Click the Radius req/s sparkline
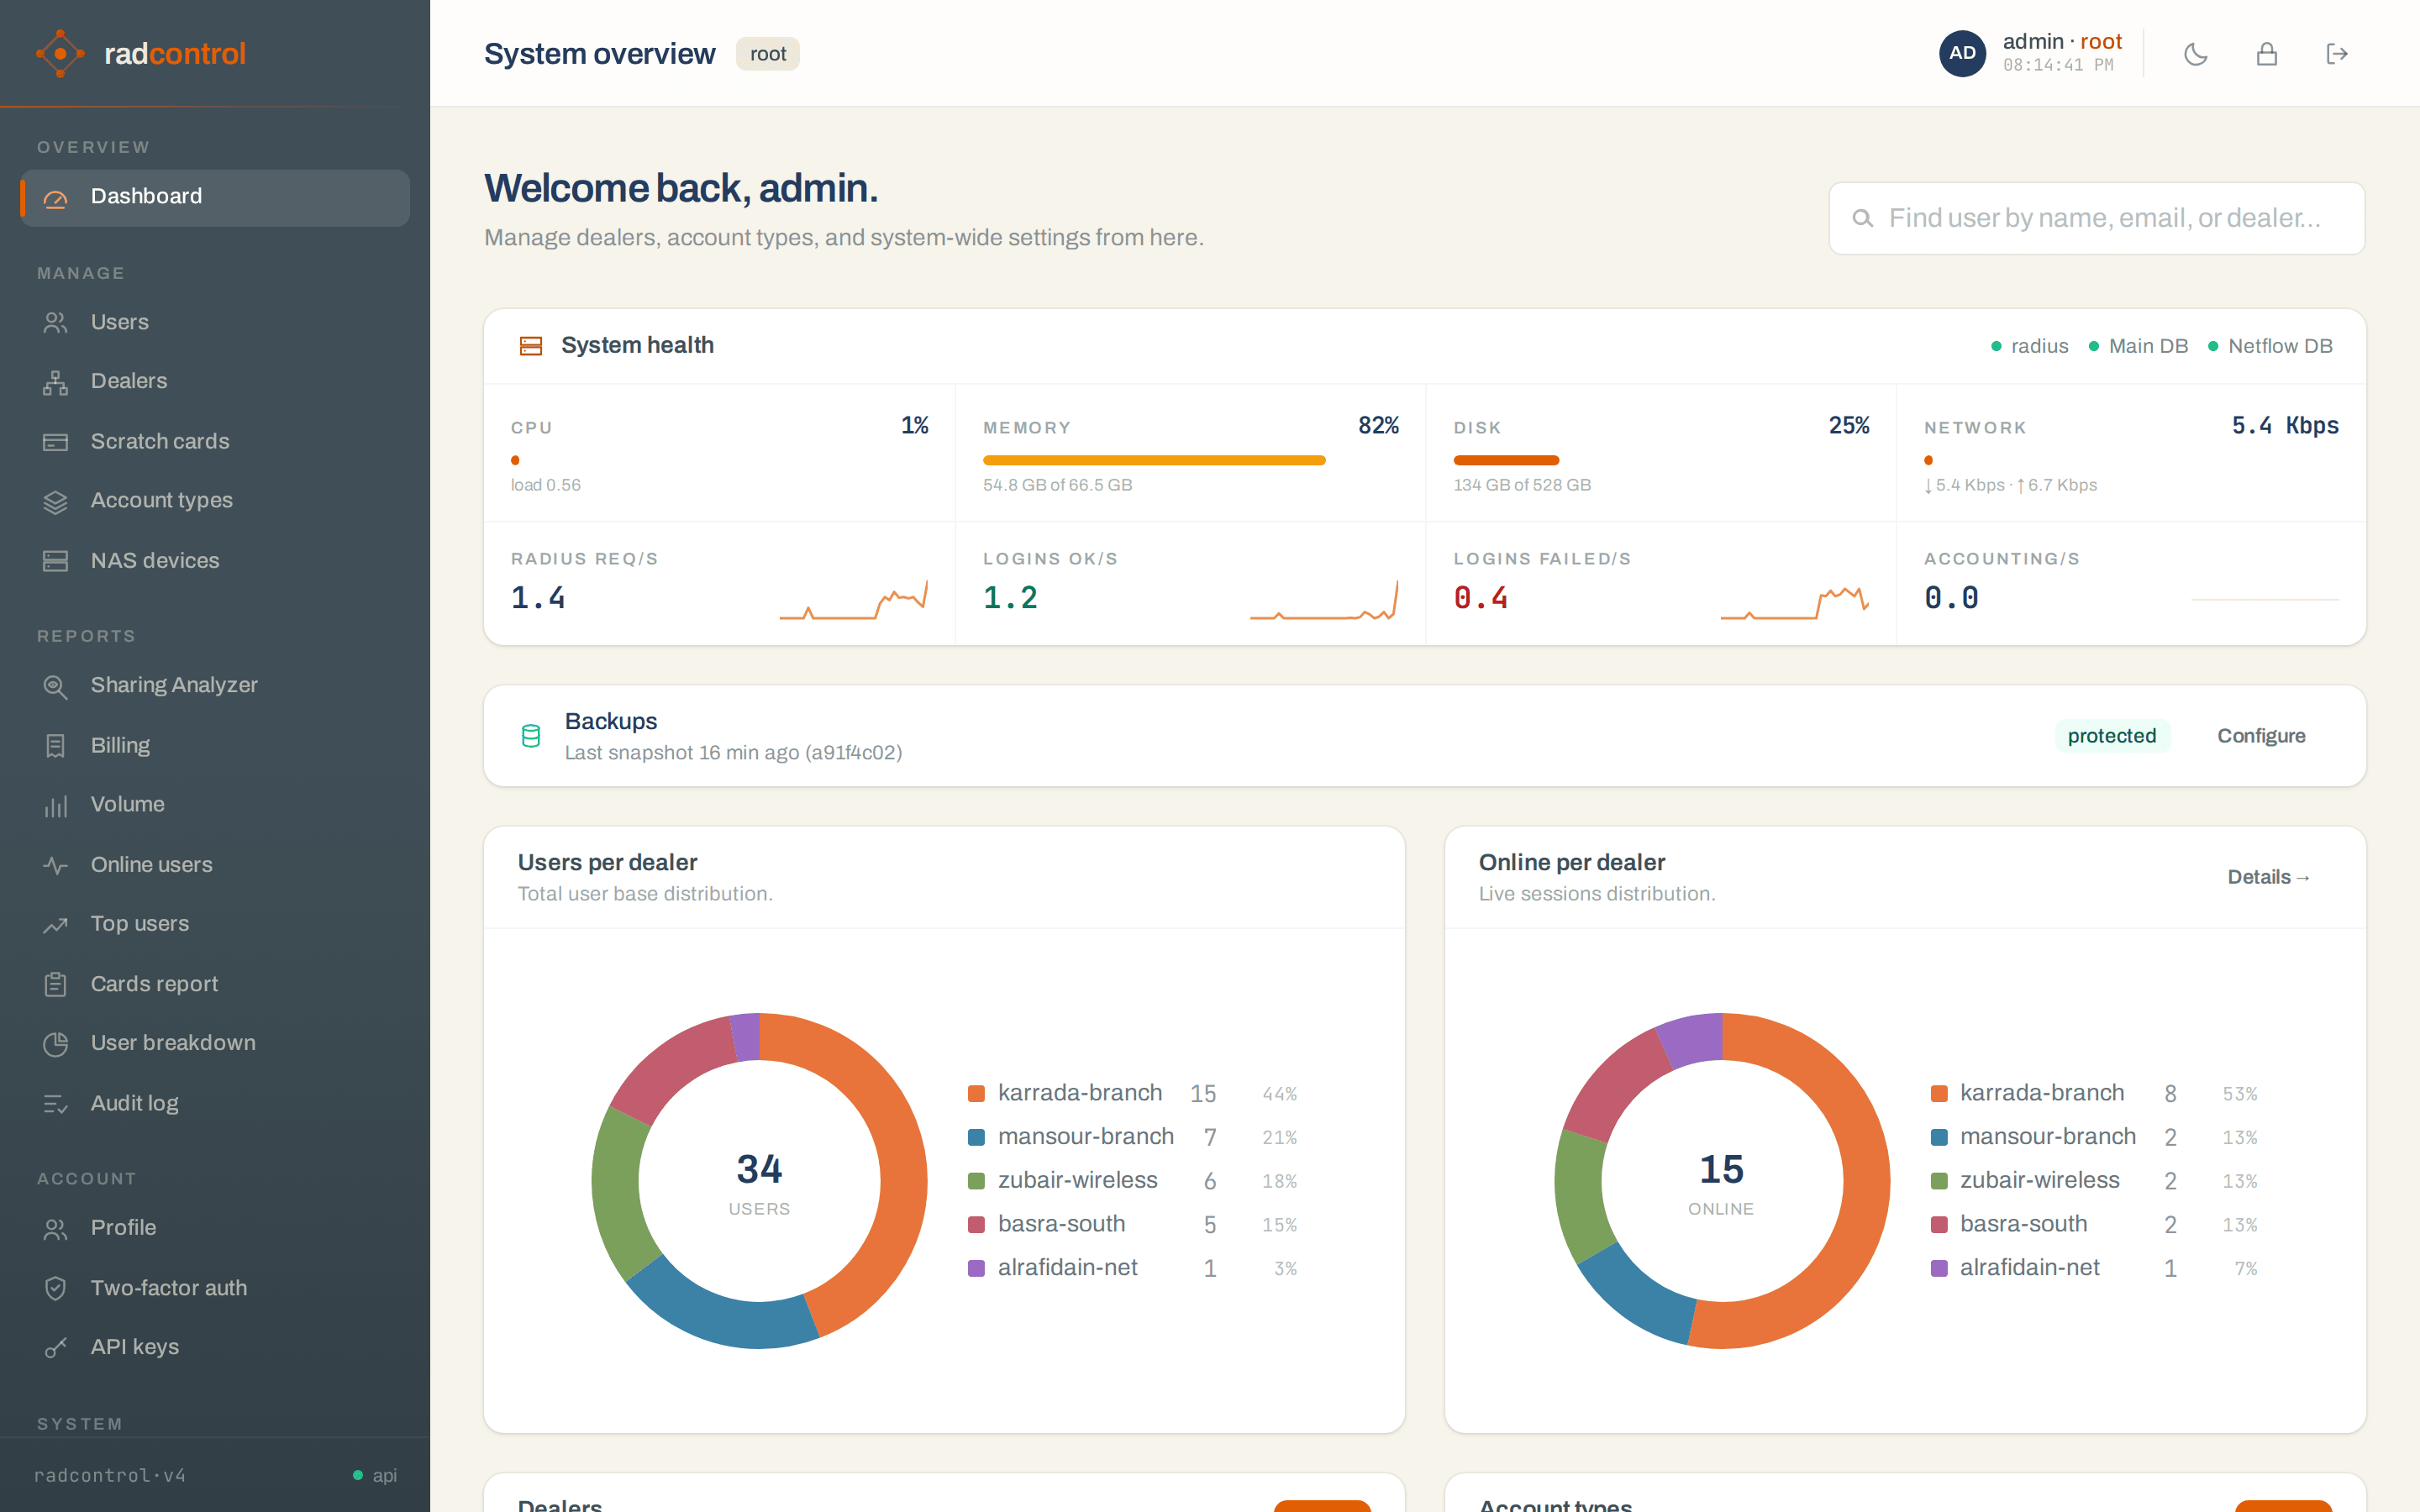The height and width of the screenshot is (1512, 2420). point(853,600)
